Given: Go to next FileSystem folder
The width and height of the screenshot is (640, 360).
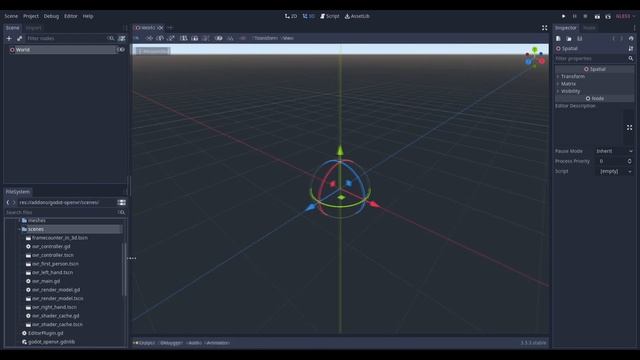Looking at the screenshot, I should click(14, 202).
